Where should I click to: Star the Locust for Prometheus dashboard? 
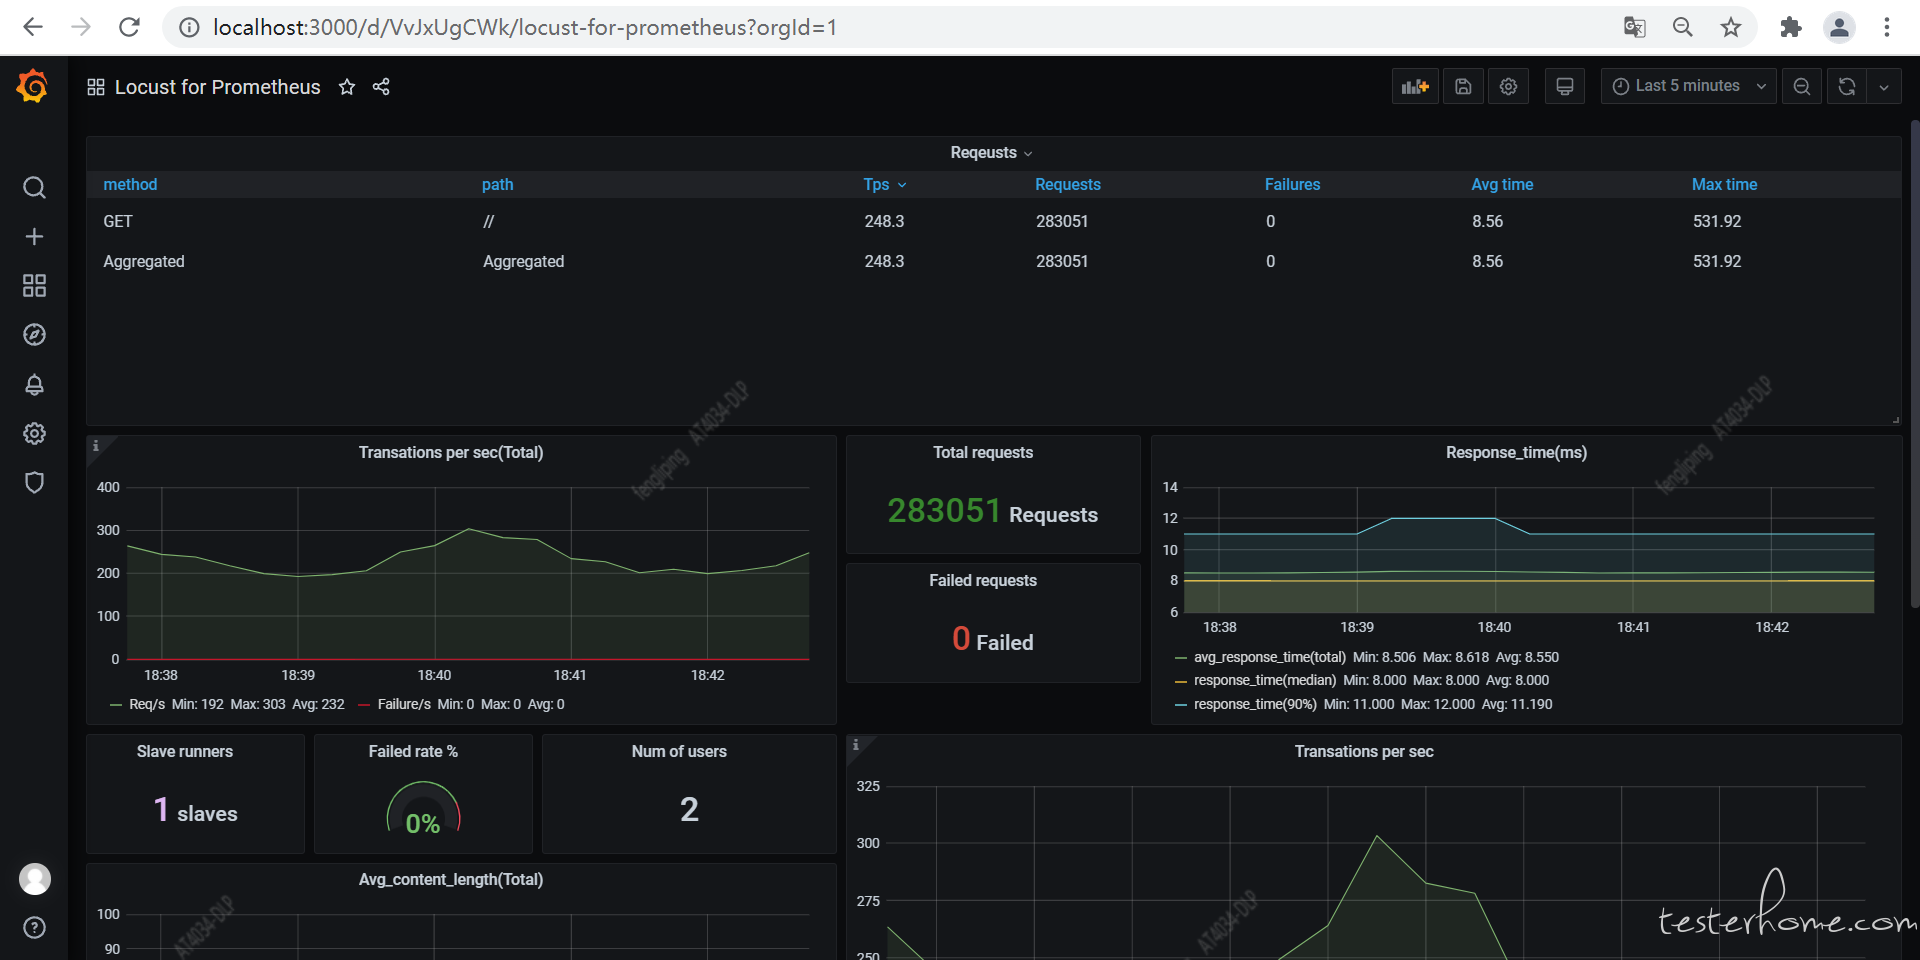[347, 87]
